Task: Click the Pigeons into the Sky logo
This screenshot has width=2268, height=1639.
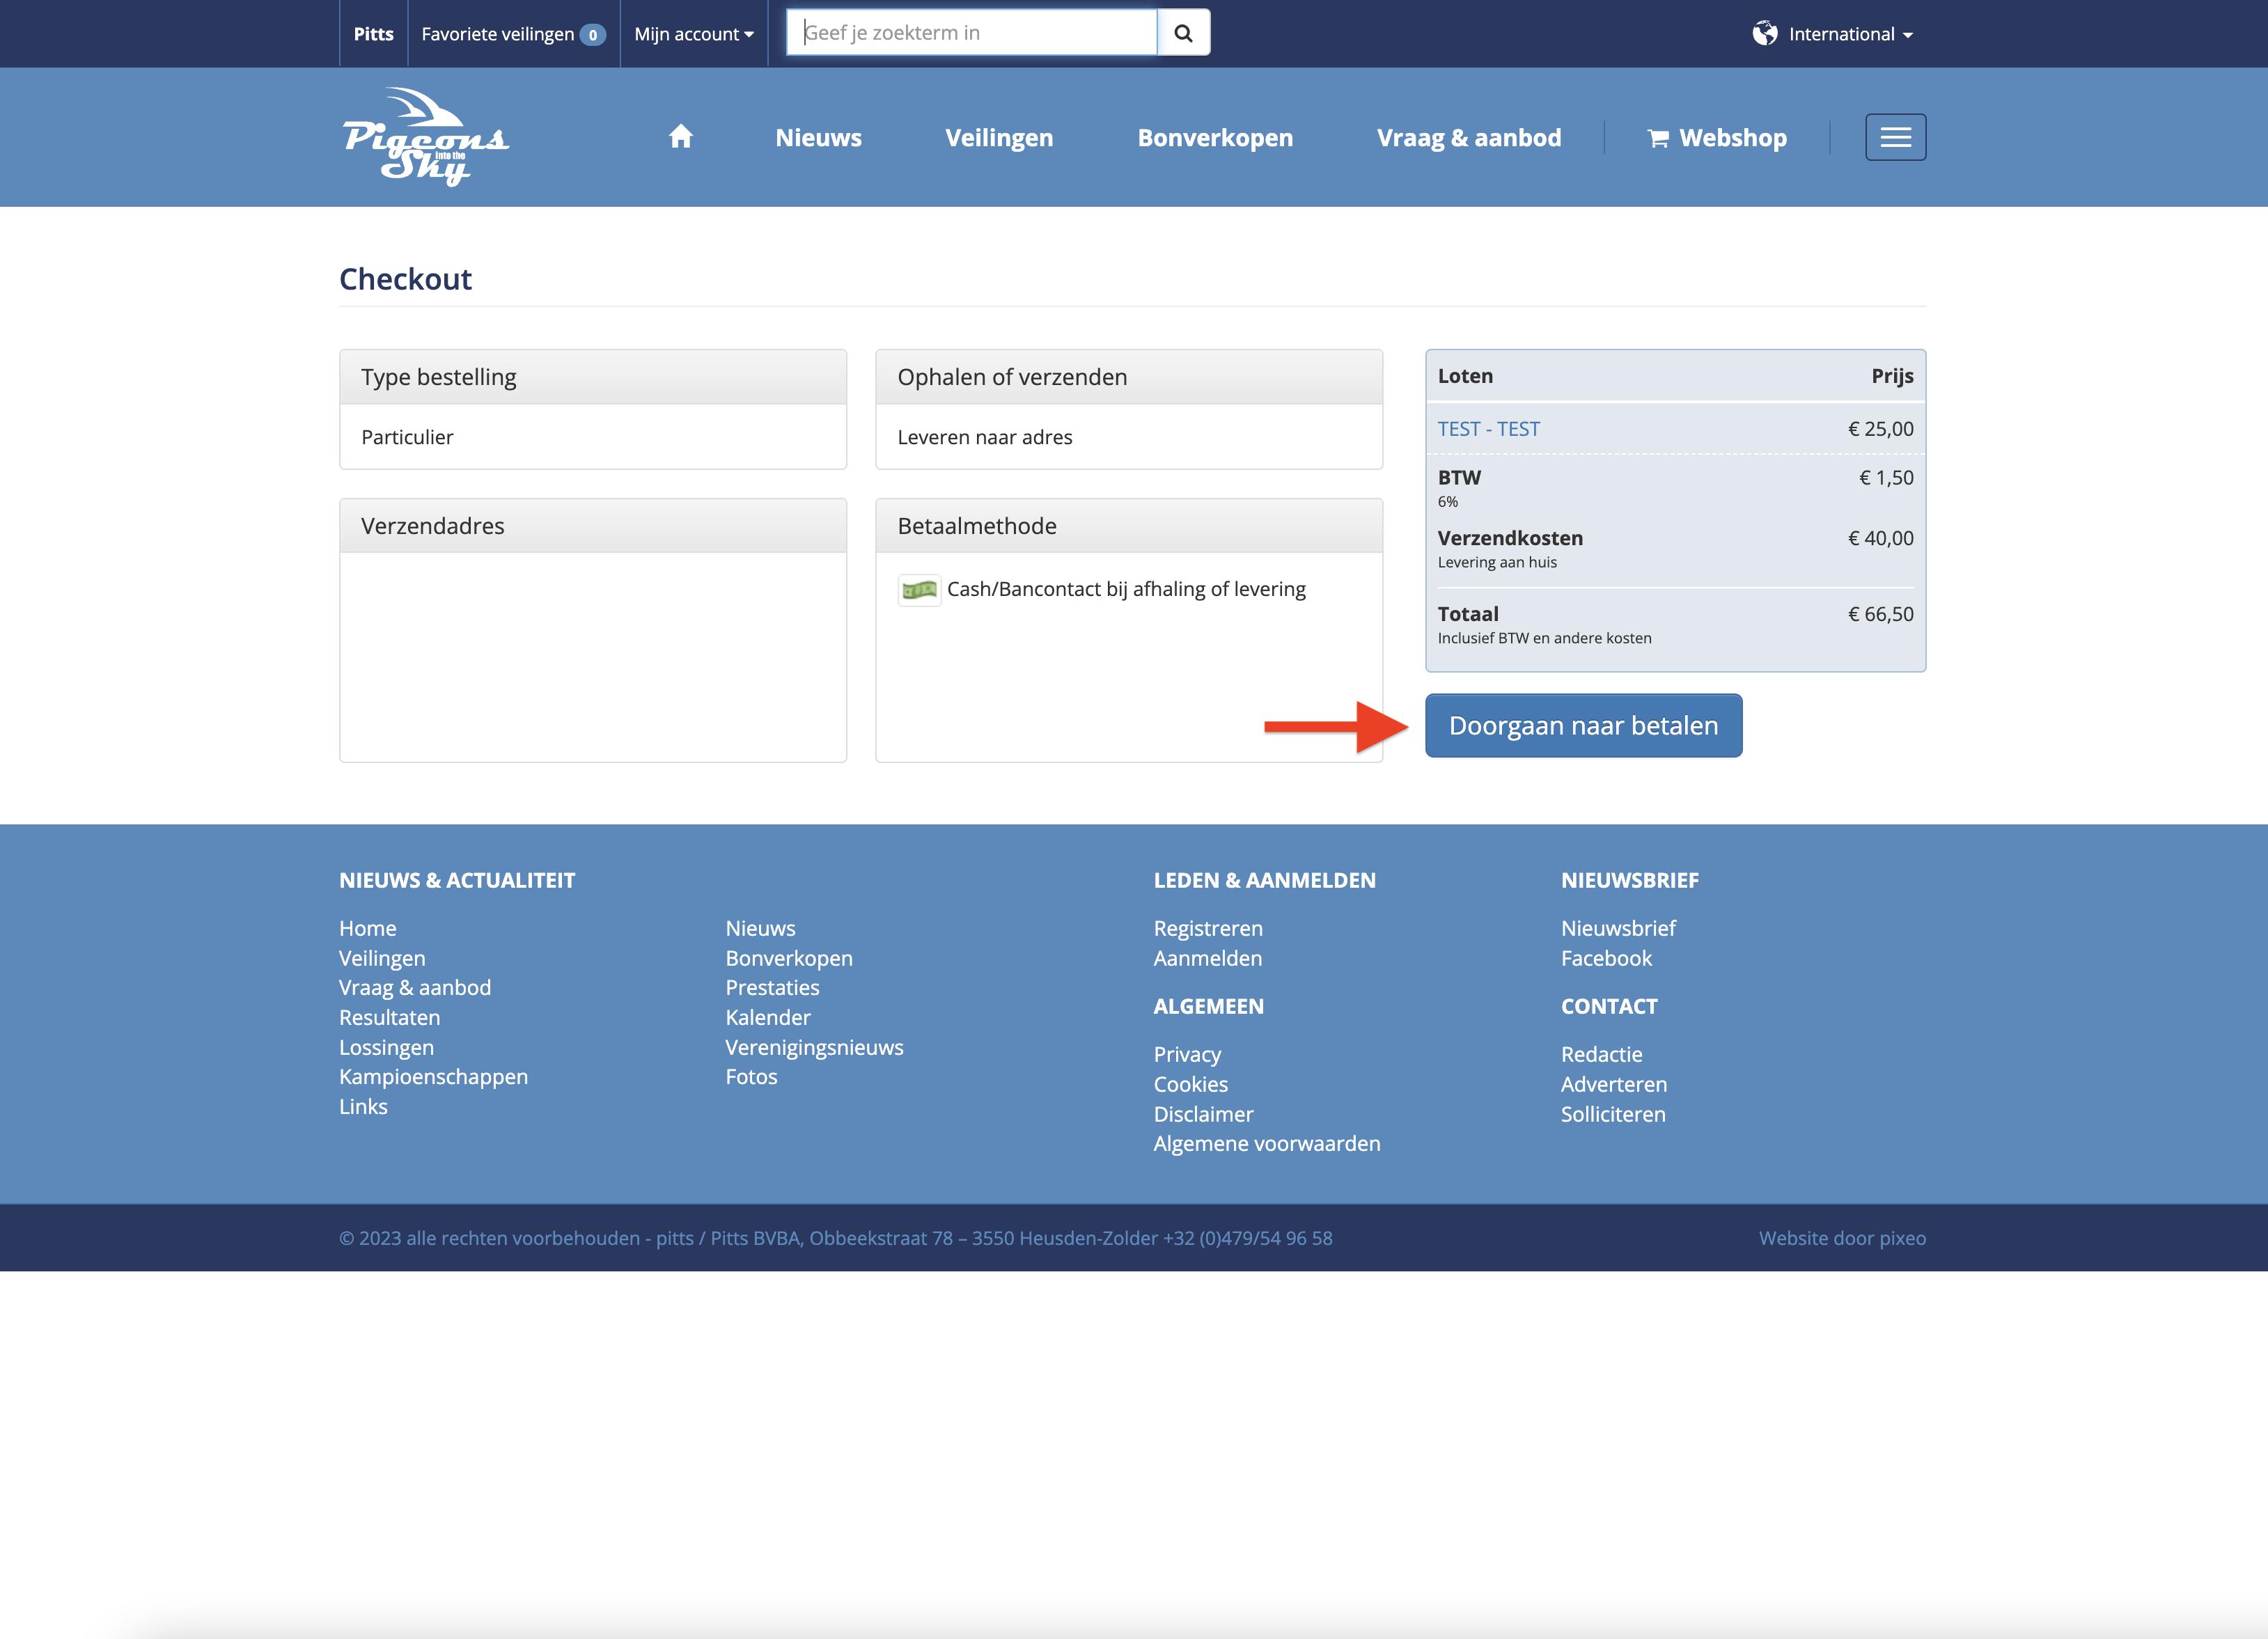Action: pos(425,137)
